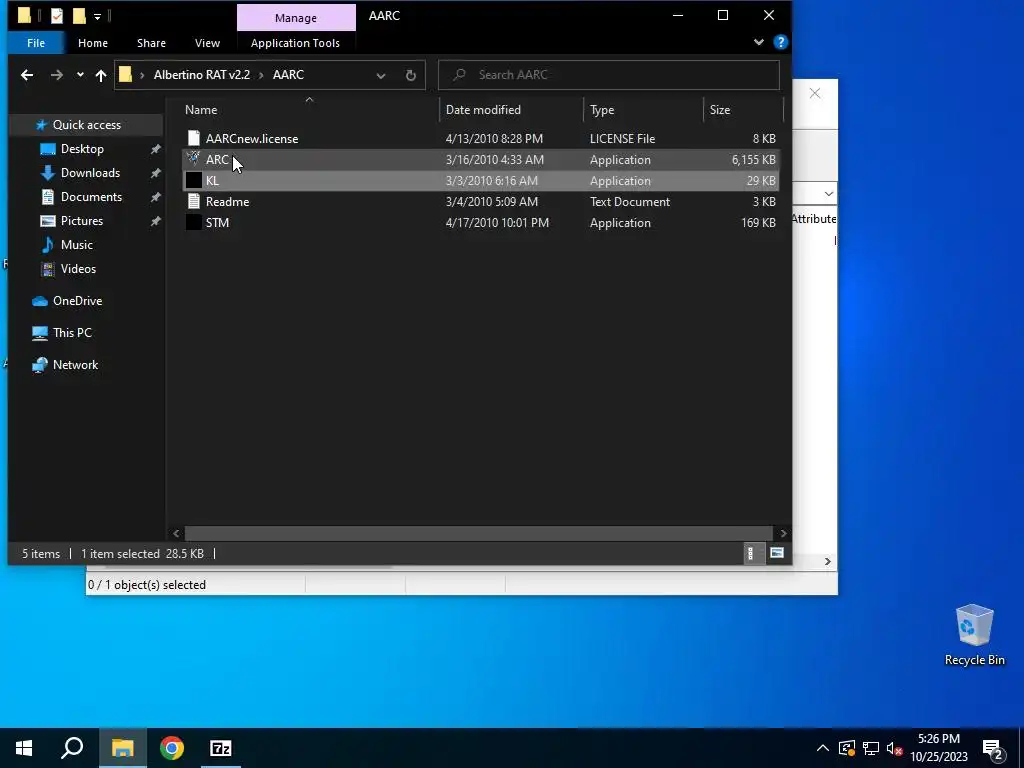Click Properties icon in title bar
Viewport: 1024px width, 768px height.
click(x=57, y=16)
